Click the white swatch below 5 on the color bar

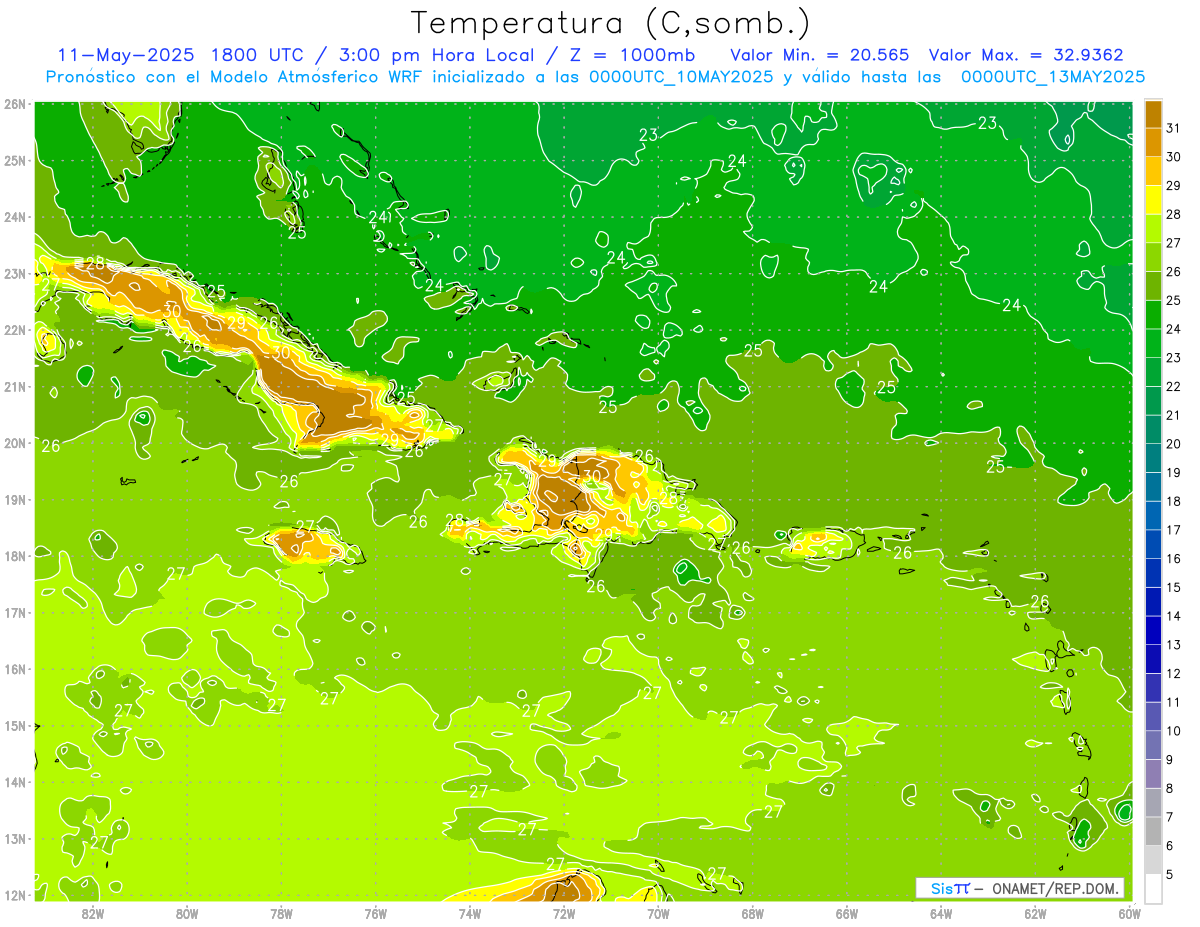click(x=1153, y=888)
